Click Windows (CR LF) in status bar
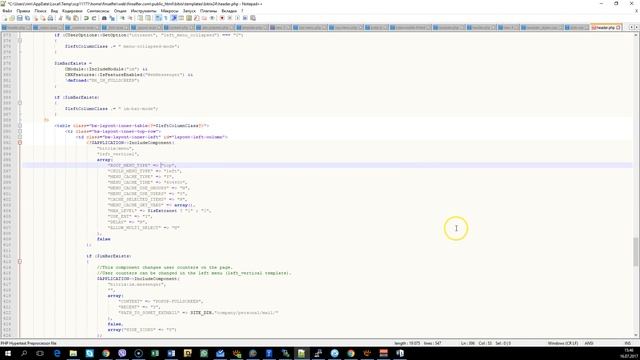Viewport: 640px width, 360px height. (x=562, y=343)
